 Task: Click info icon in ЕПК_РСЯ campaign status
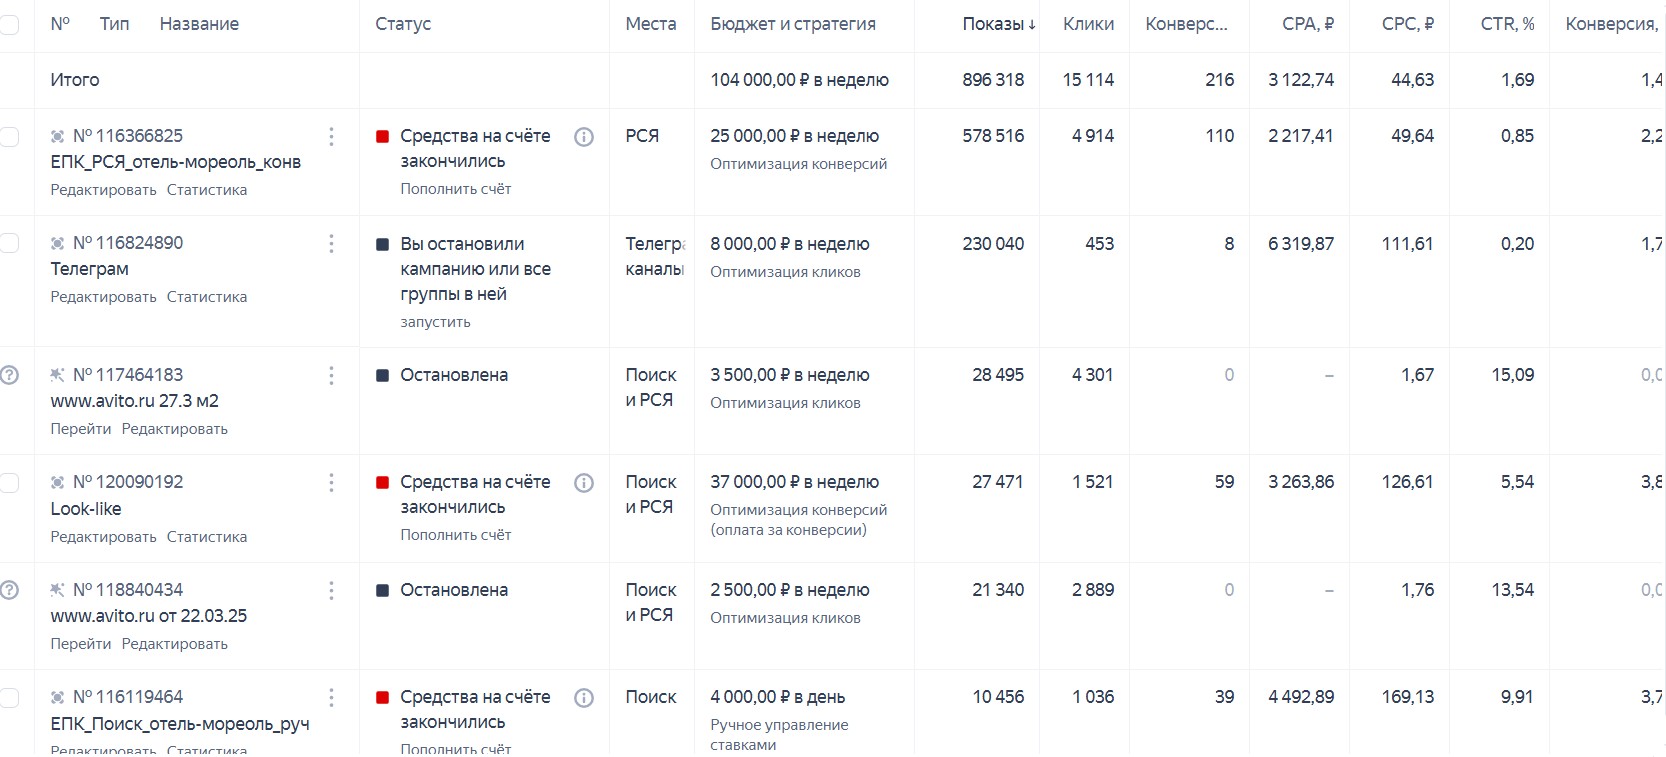coord(584,137)
